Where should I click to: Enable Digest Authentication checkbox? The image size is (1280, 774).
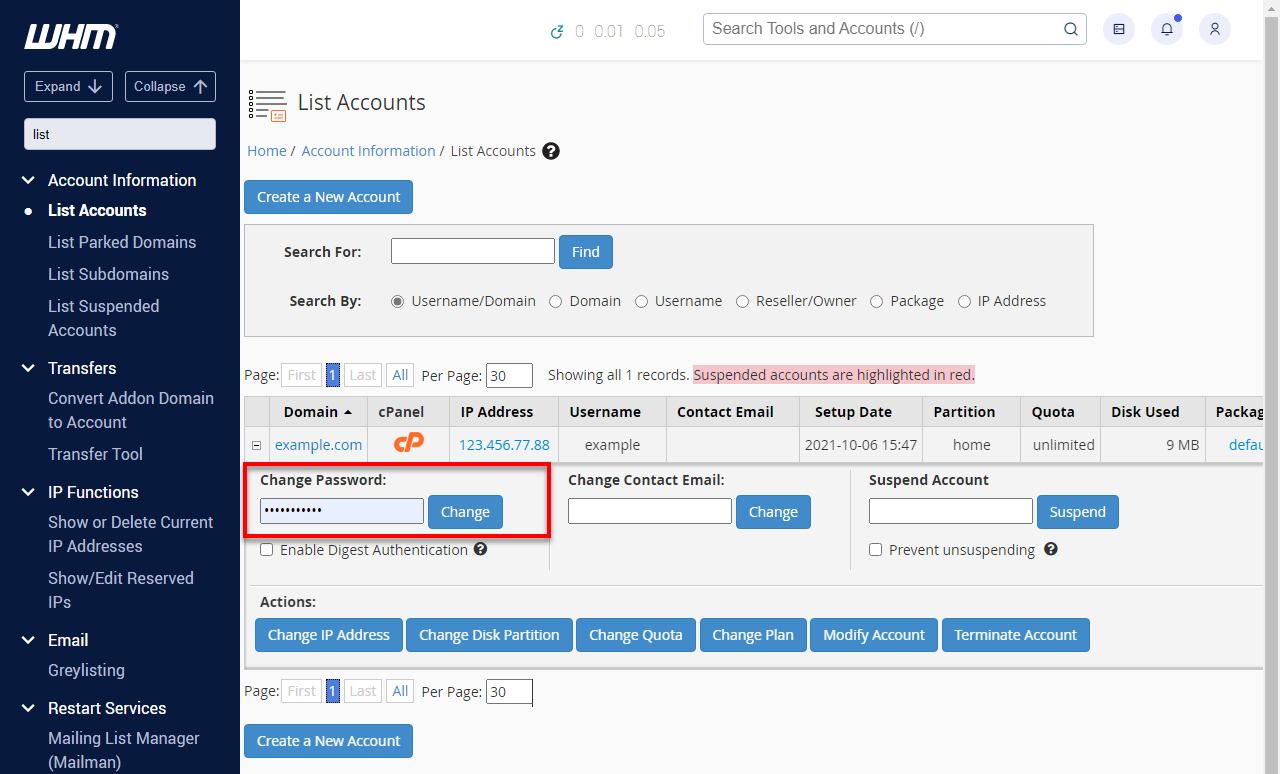pos(266,549)
